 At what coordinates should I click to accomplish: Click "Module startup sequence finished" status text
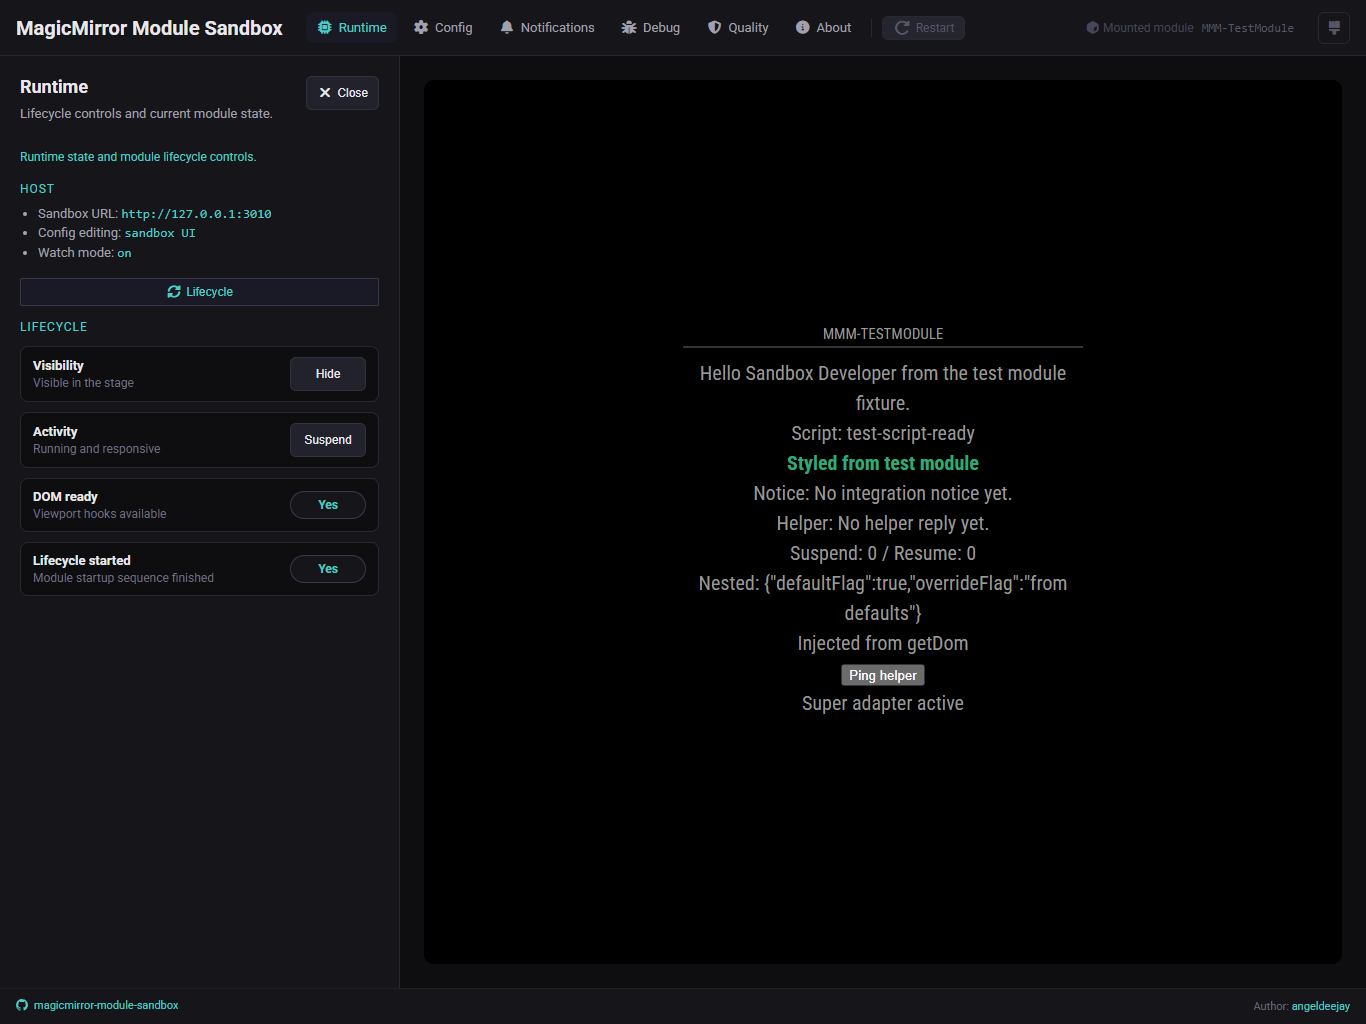123,578
